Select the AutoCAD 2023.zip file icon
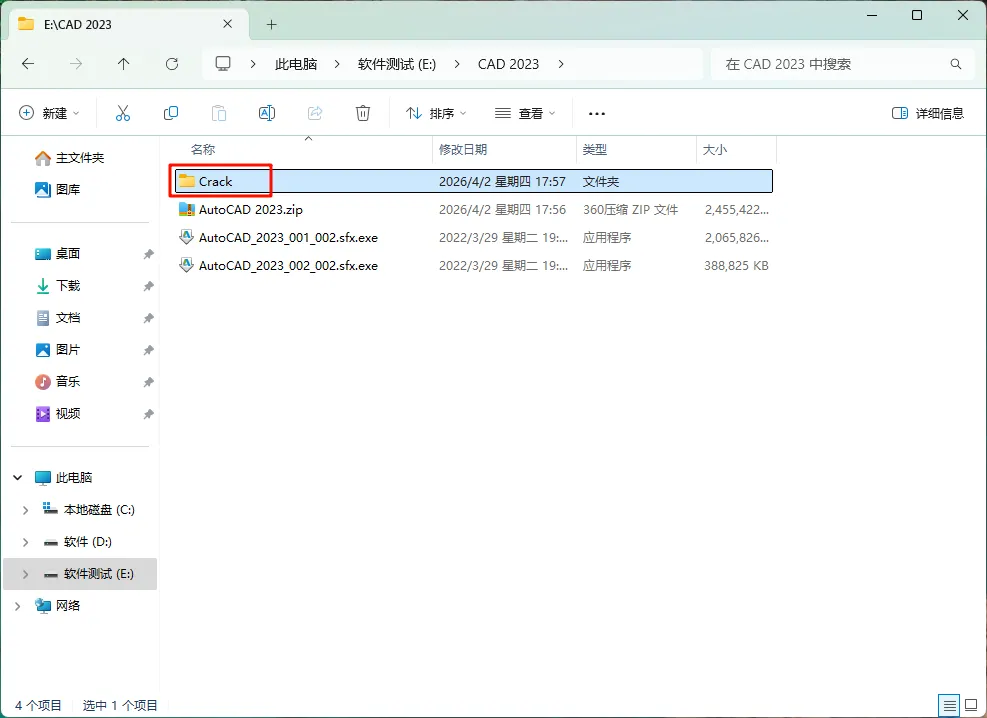Screen dimensions: 987x718 click(186, 210)
